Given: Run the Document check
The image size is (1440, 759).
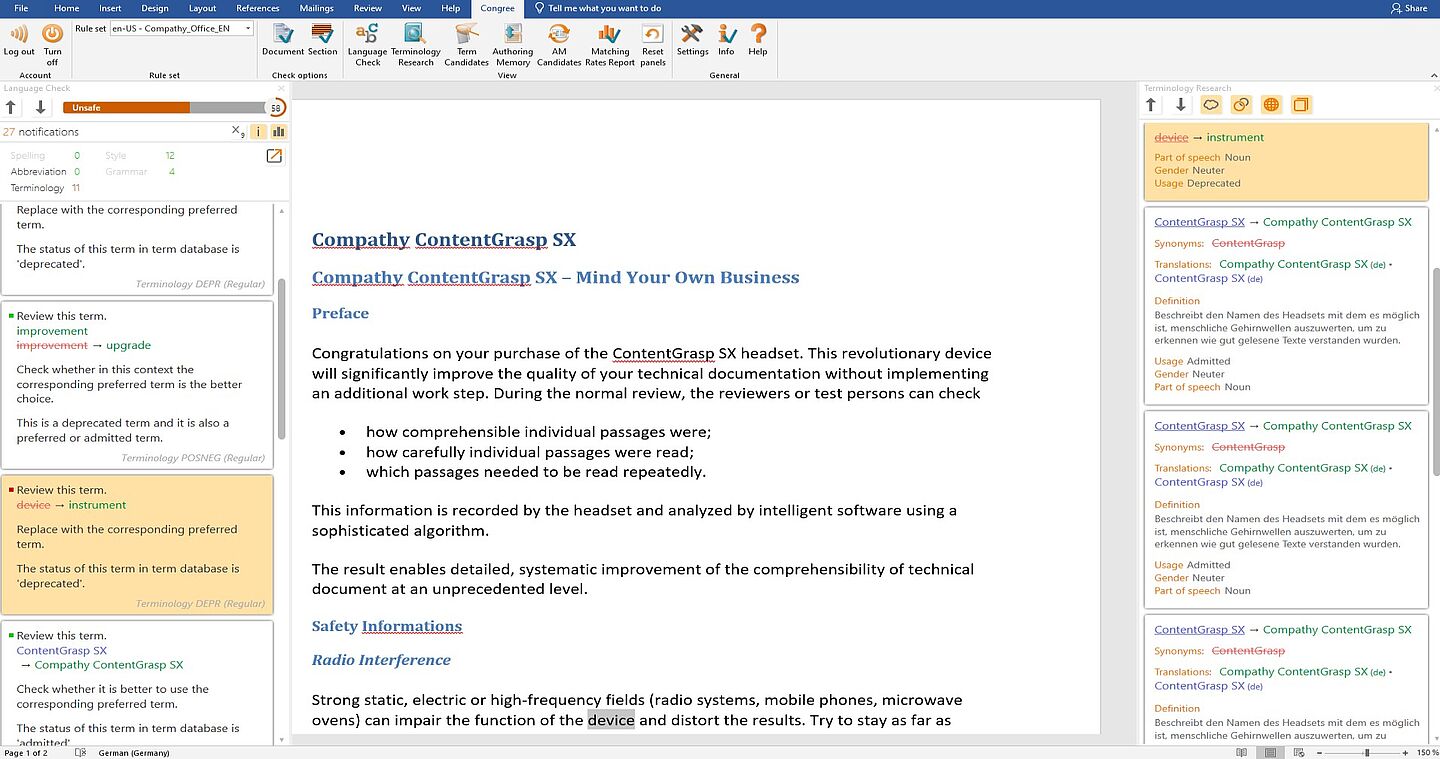Looking at the screenshot, I should (283, 35).
